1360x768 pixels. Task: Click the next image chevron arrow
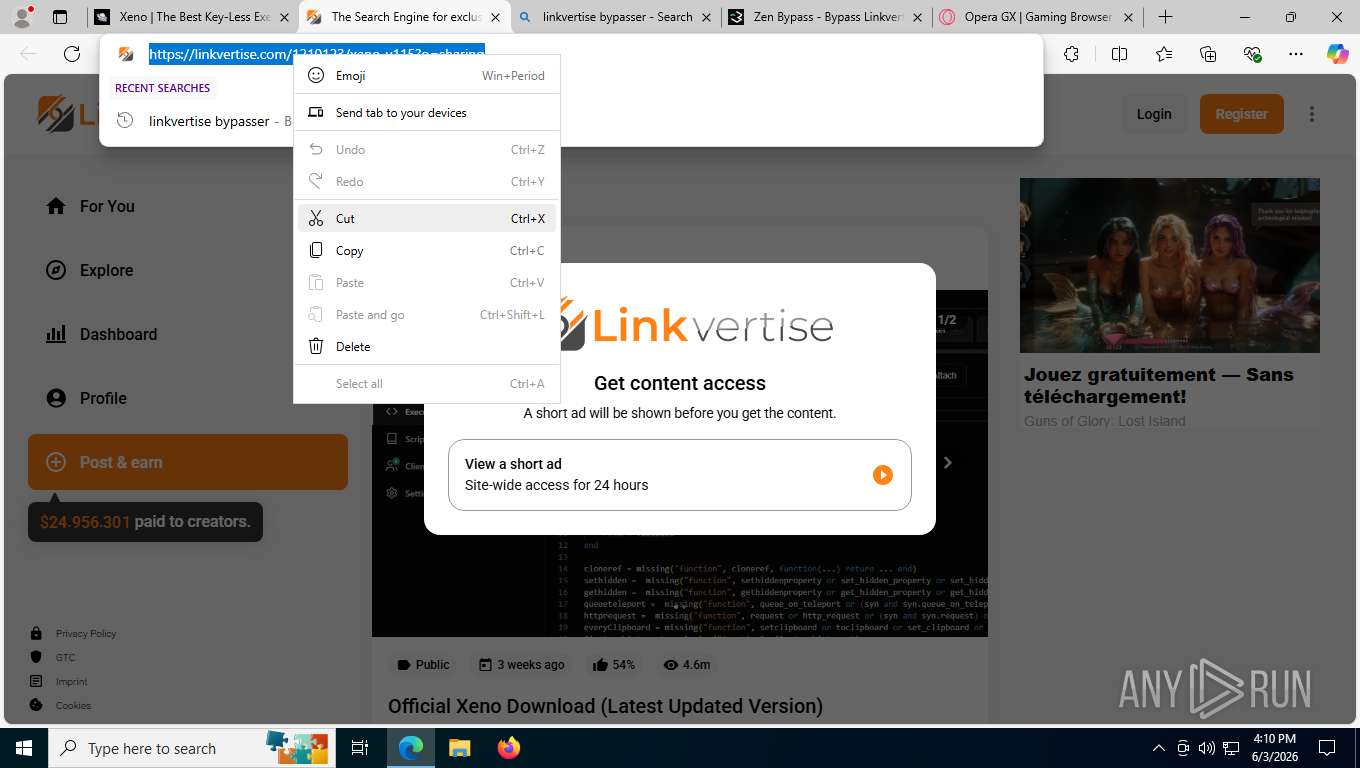[x=947, y=463]
